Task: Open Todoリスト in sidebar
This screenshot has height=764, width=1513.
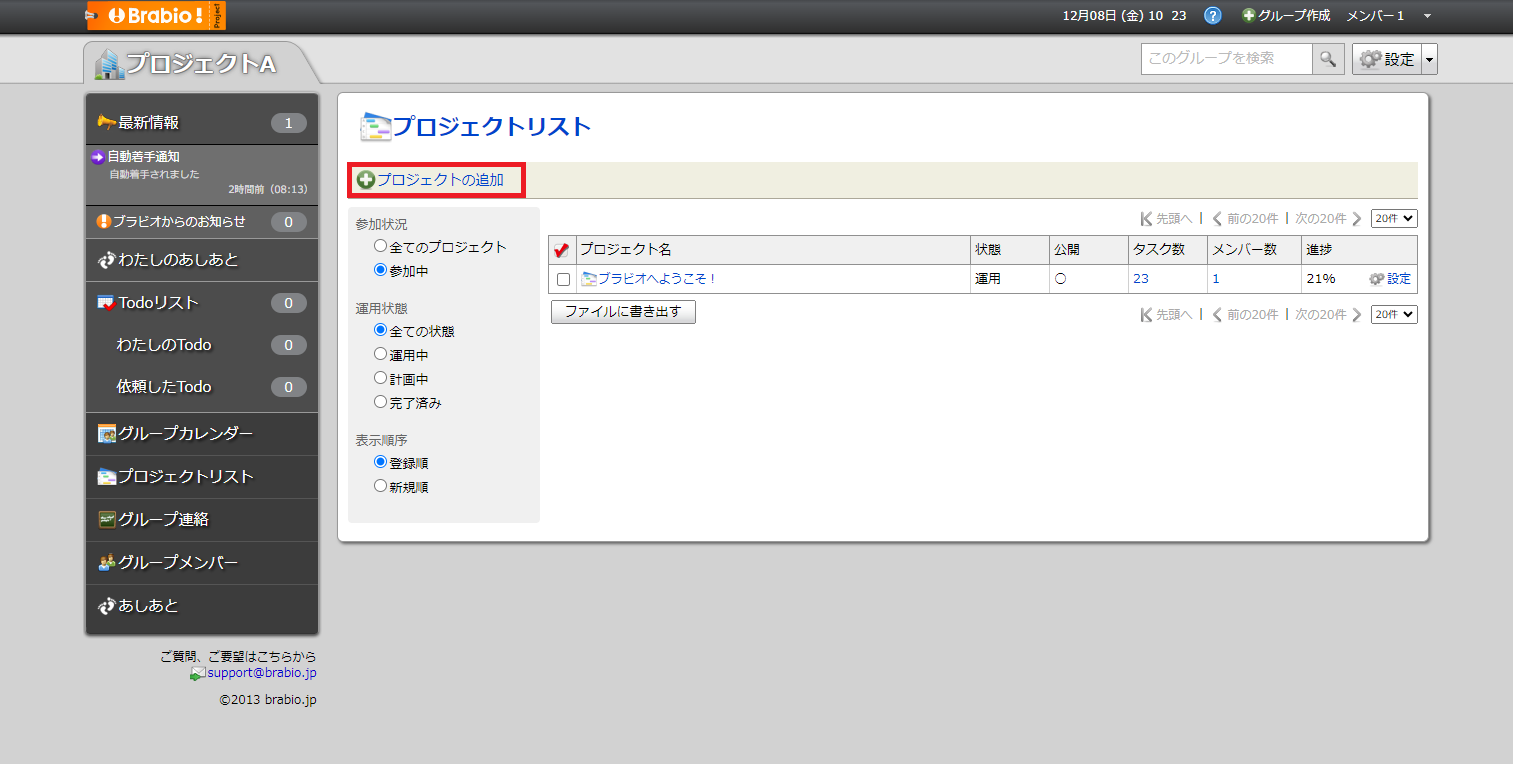Action: (158, 303)
